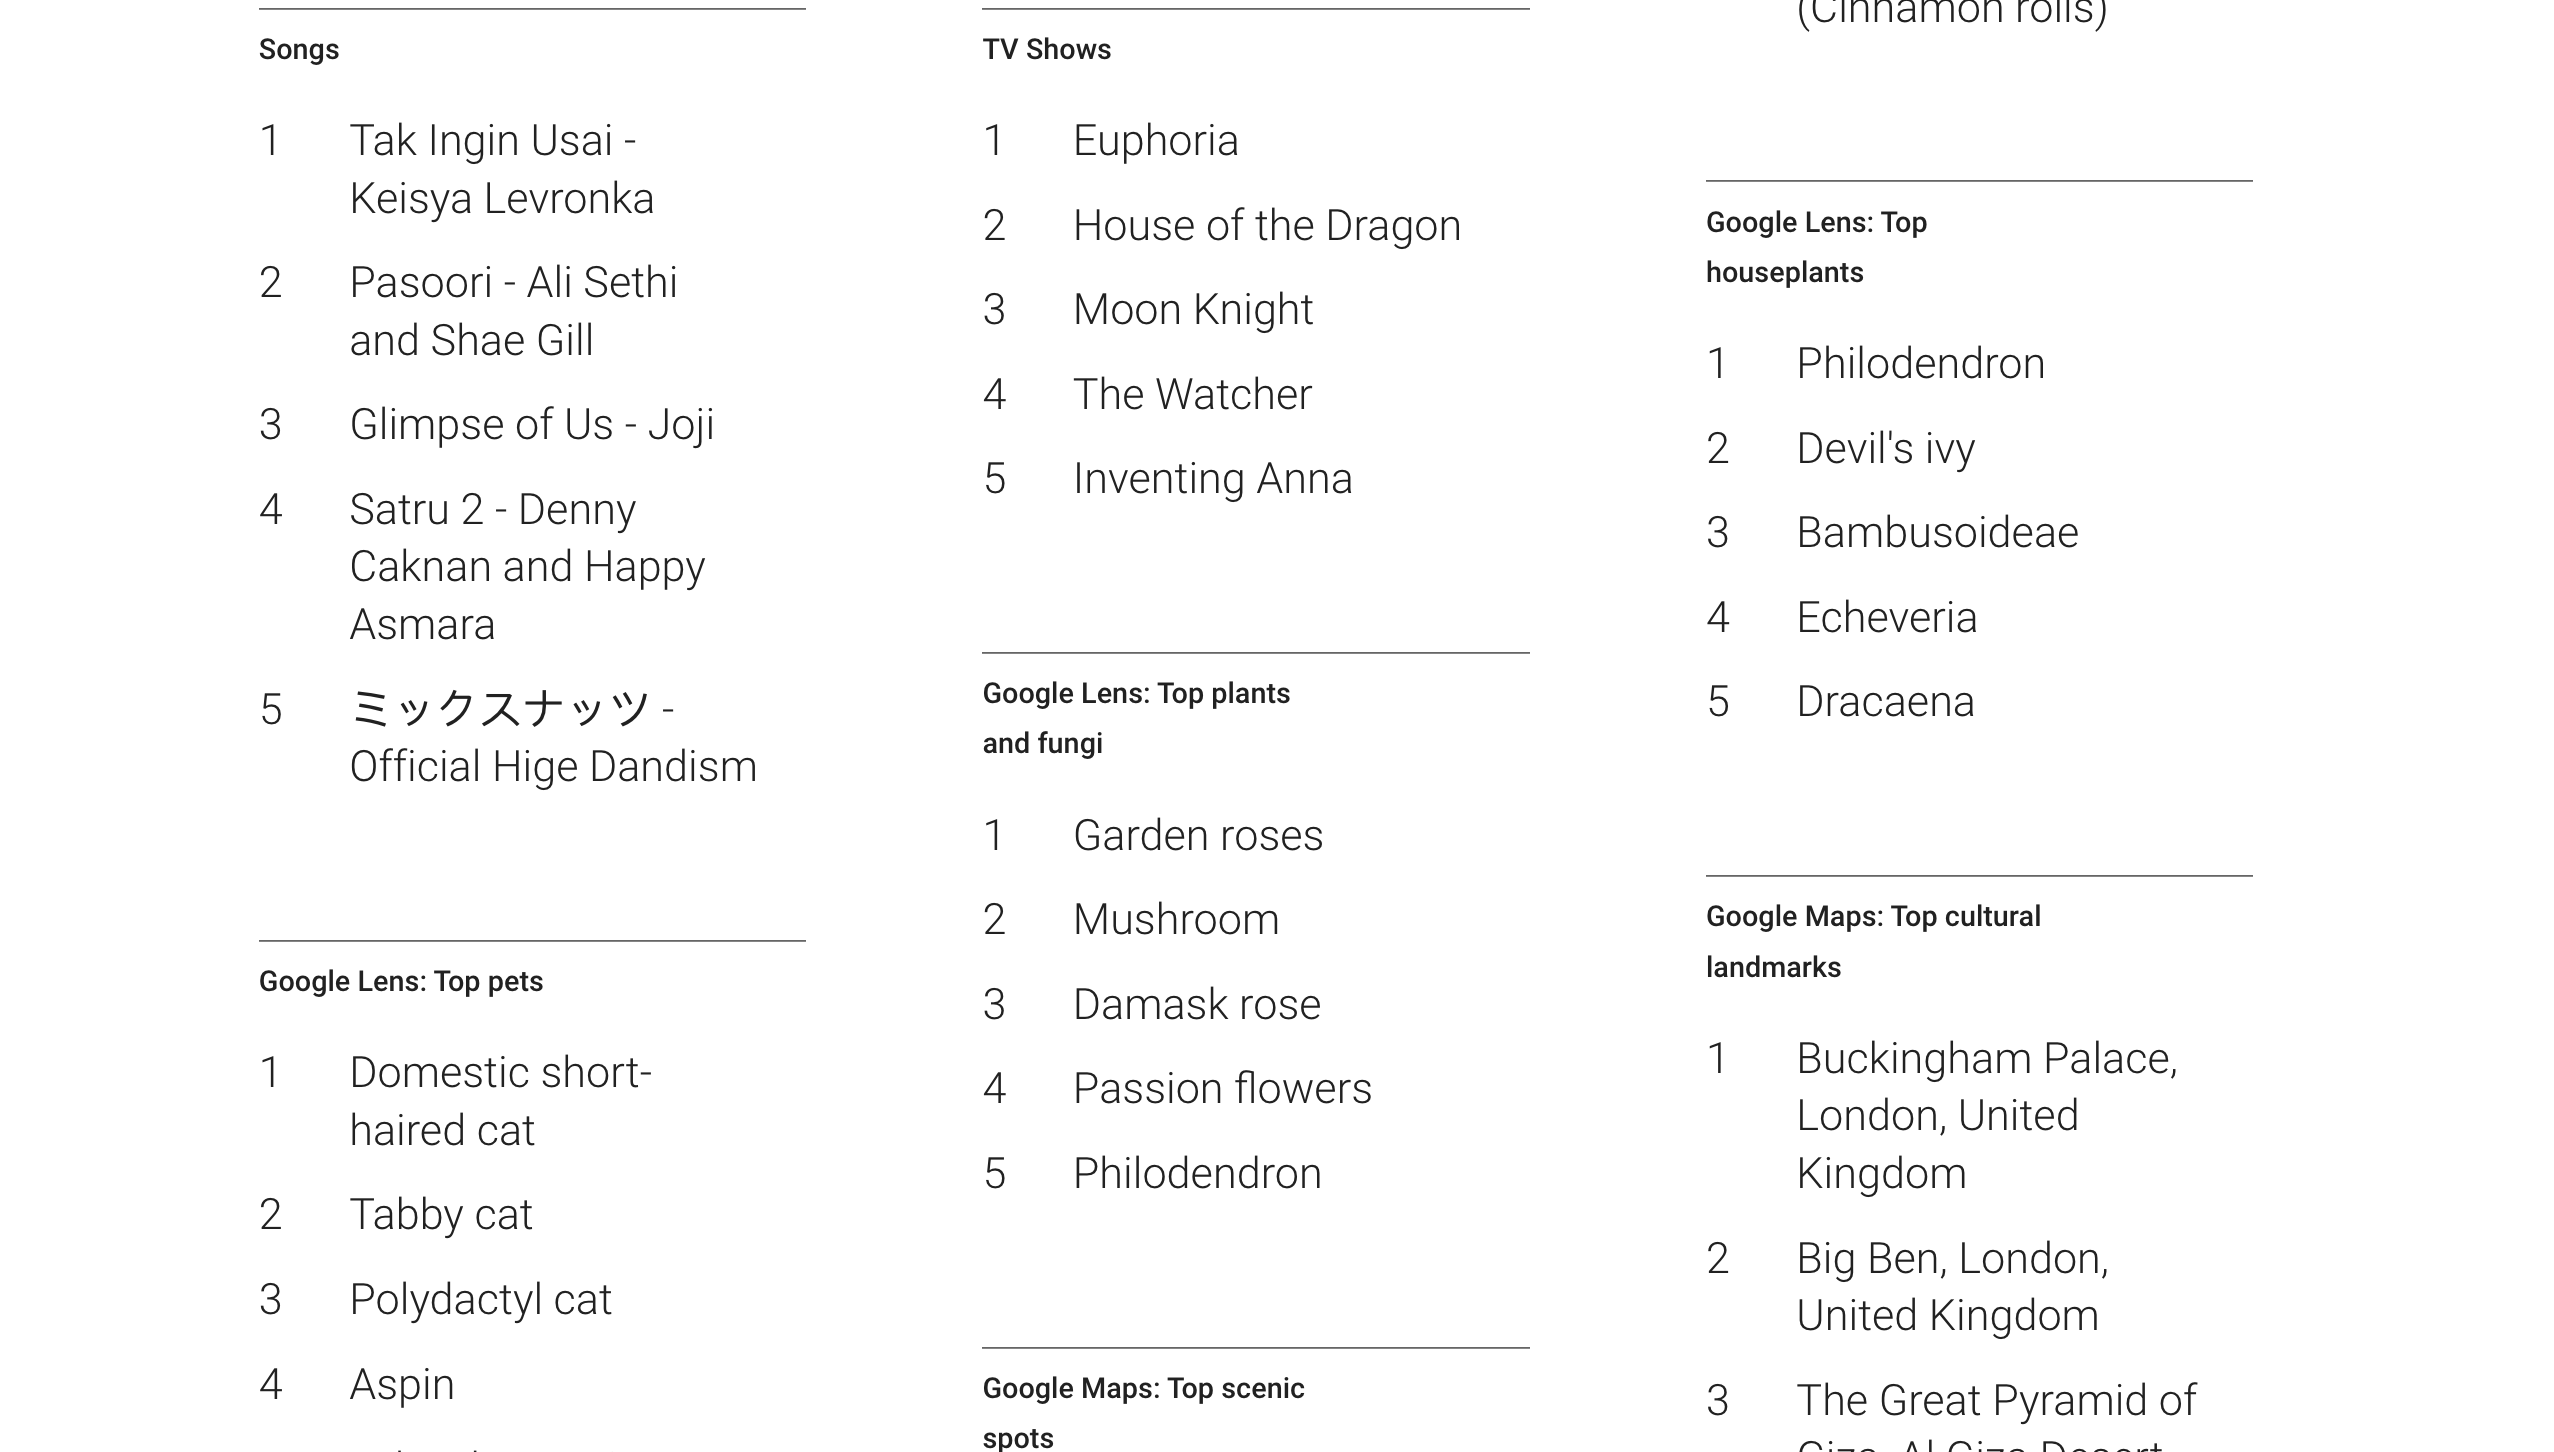This screenshot has height=1452, width=2554.
Task: Select "Tak Ingin Usai - Keisya Levronka" song entry
Action: click(x=501, y=169)
